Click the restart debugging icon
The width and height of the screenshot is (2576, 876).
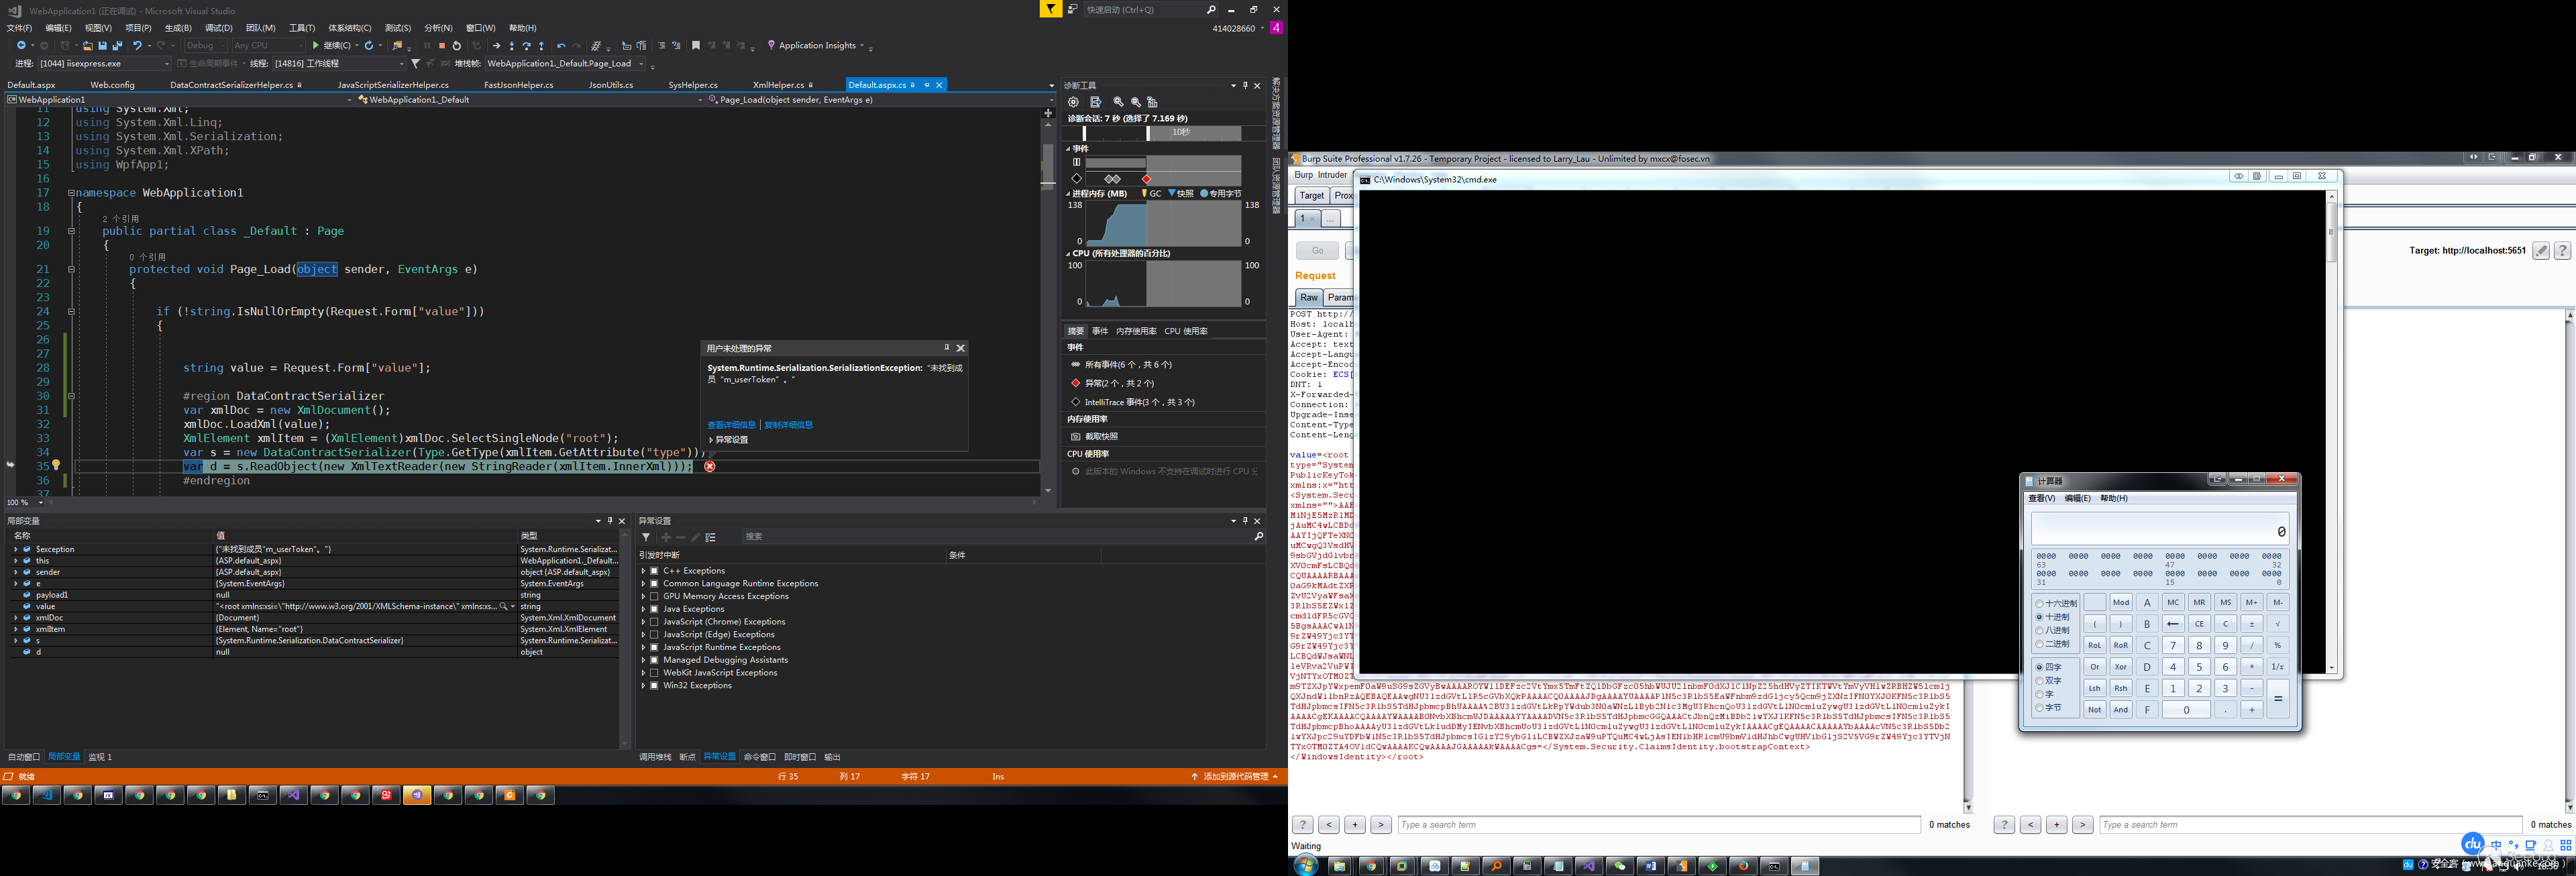pos(457,46)
